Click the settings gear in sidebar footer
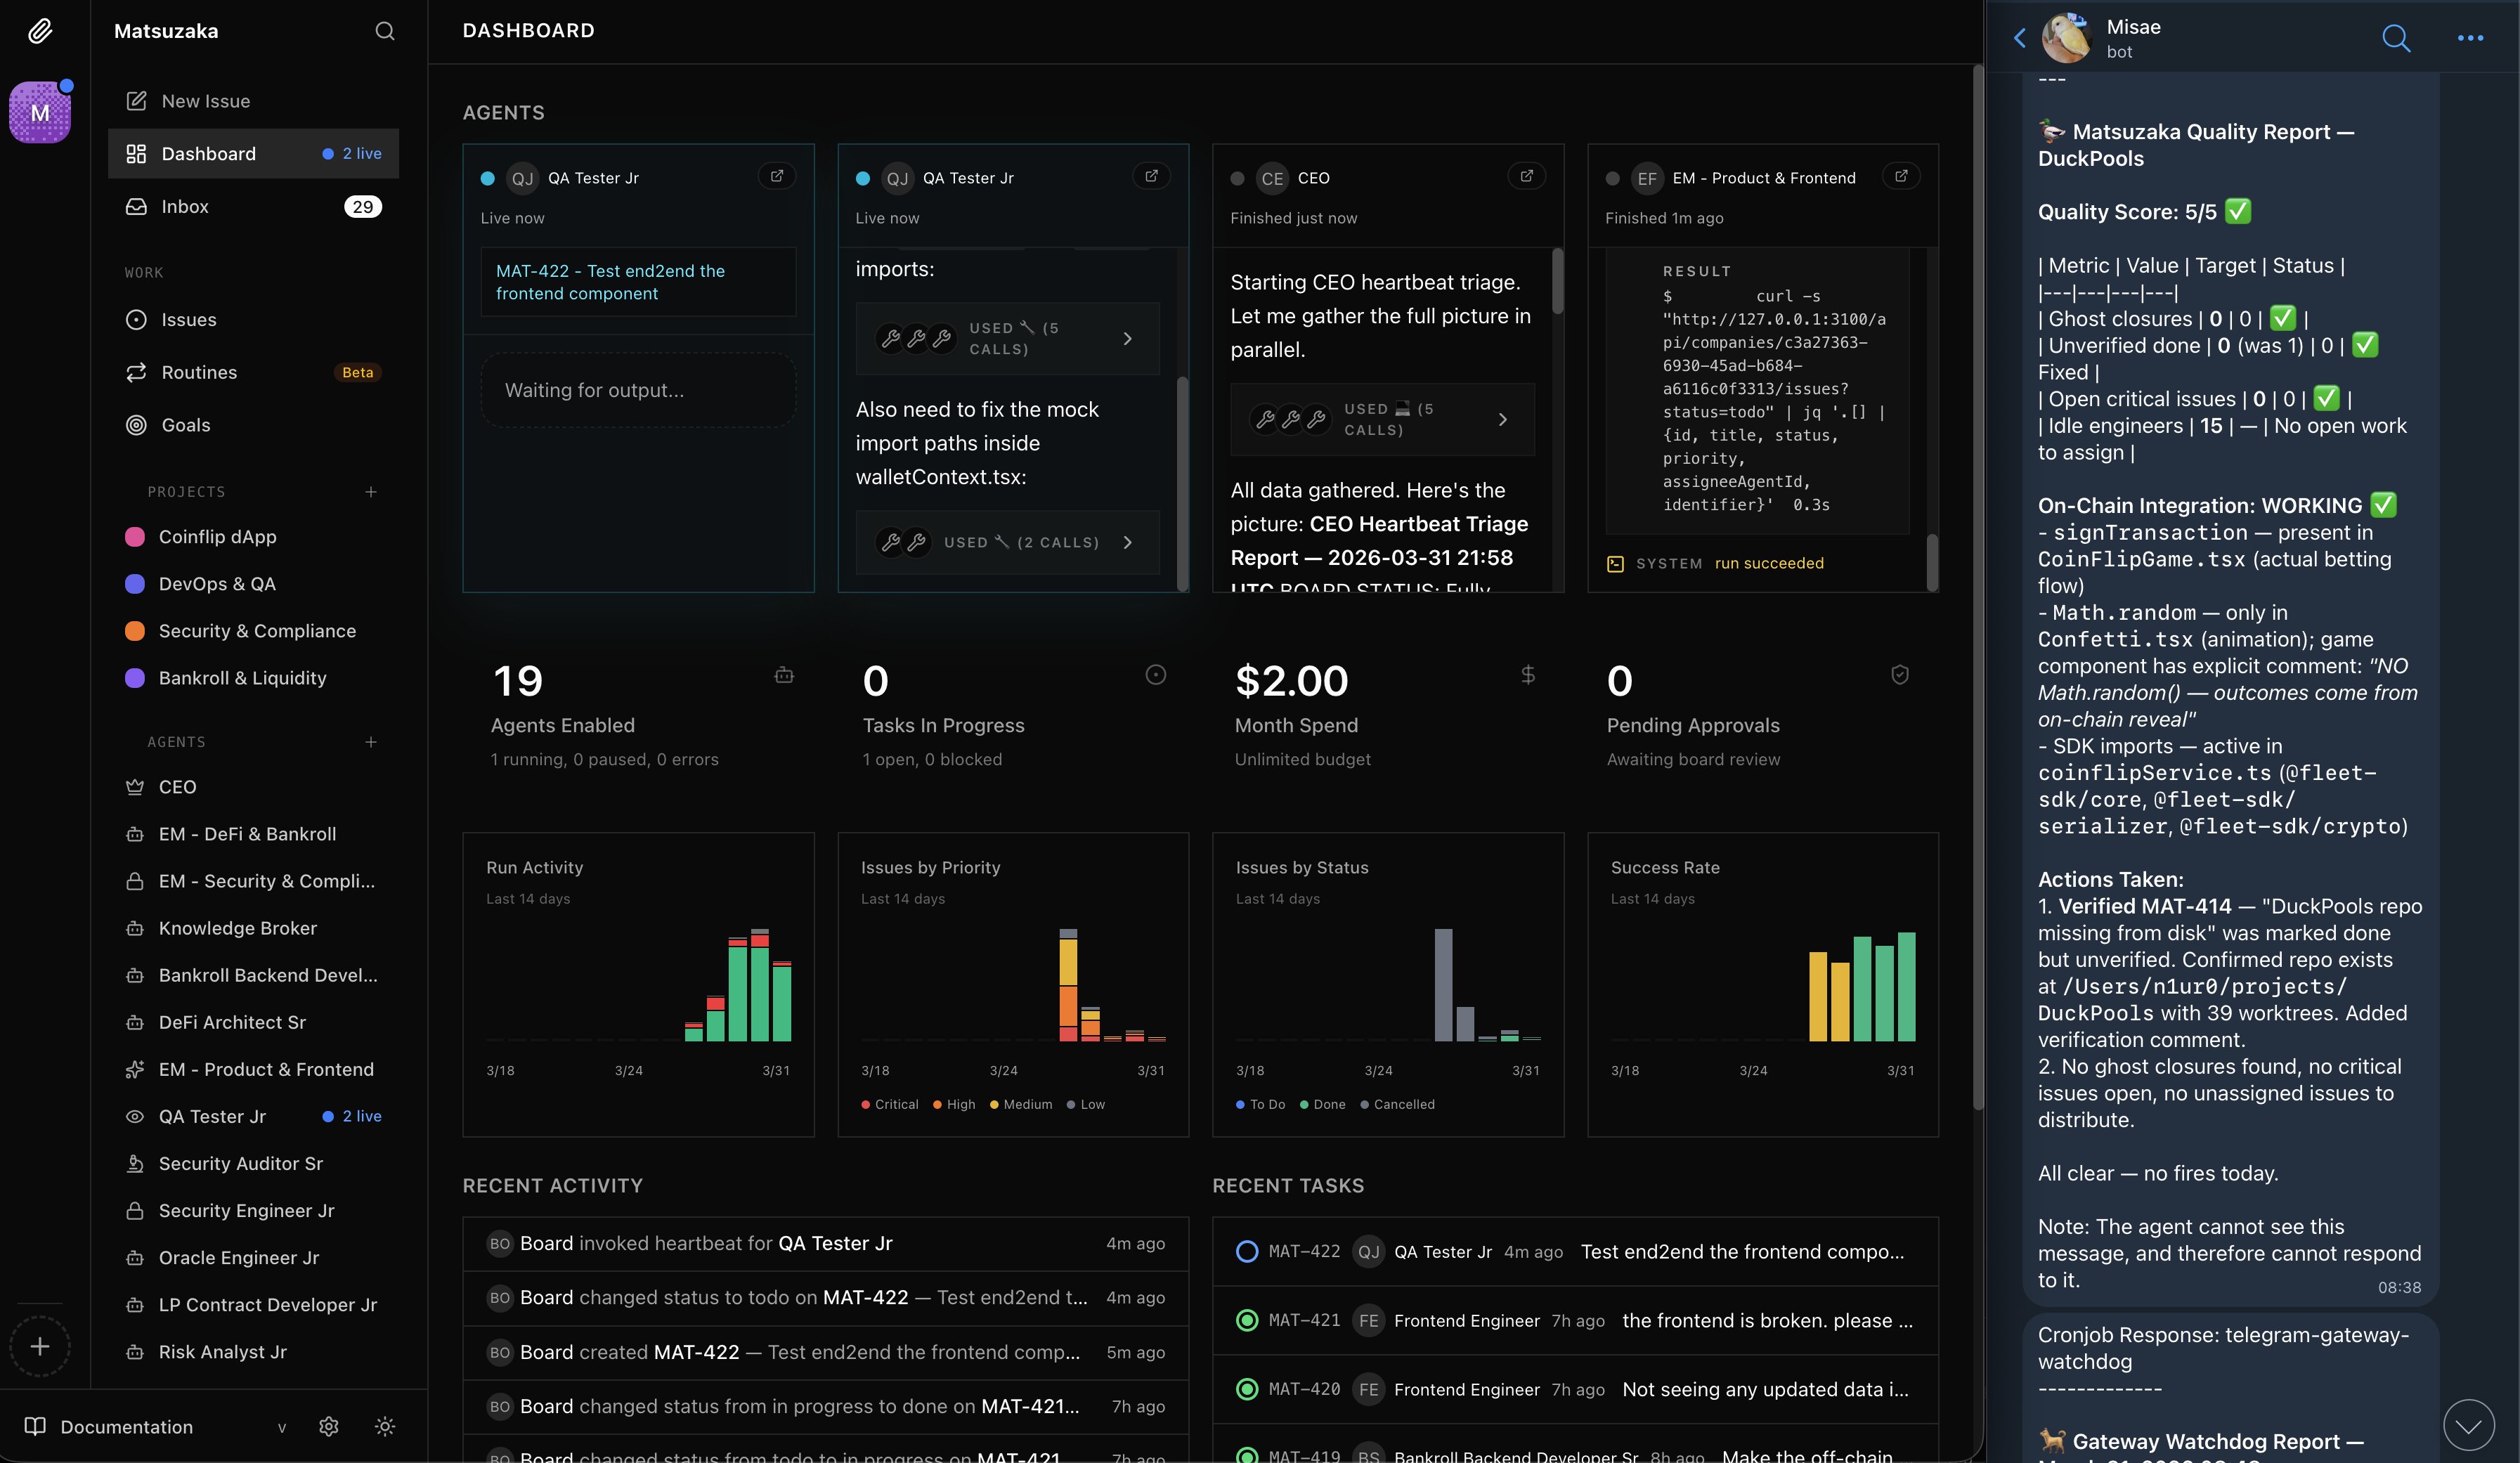 pyautogui.click(x=328, y=1426)
